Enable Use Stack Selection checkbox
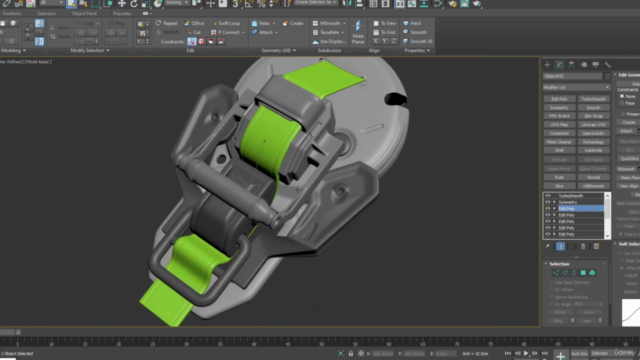 [x=551, y=282]
